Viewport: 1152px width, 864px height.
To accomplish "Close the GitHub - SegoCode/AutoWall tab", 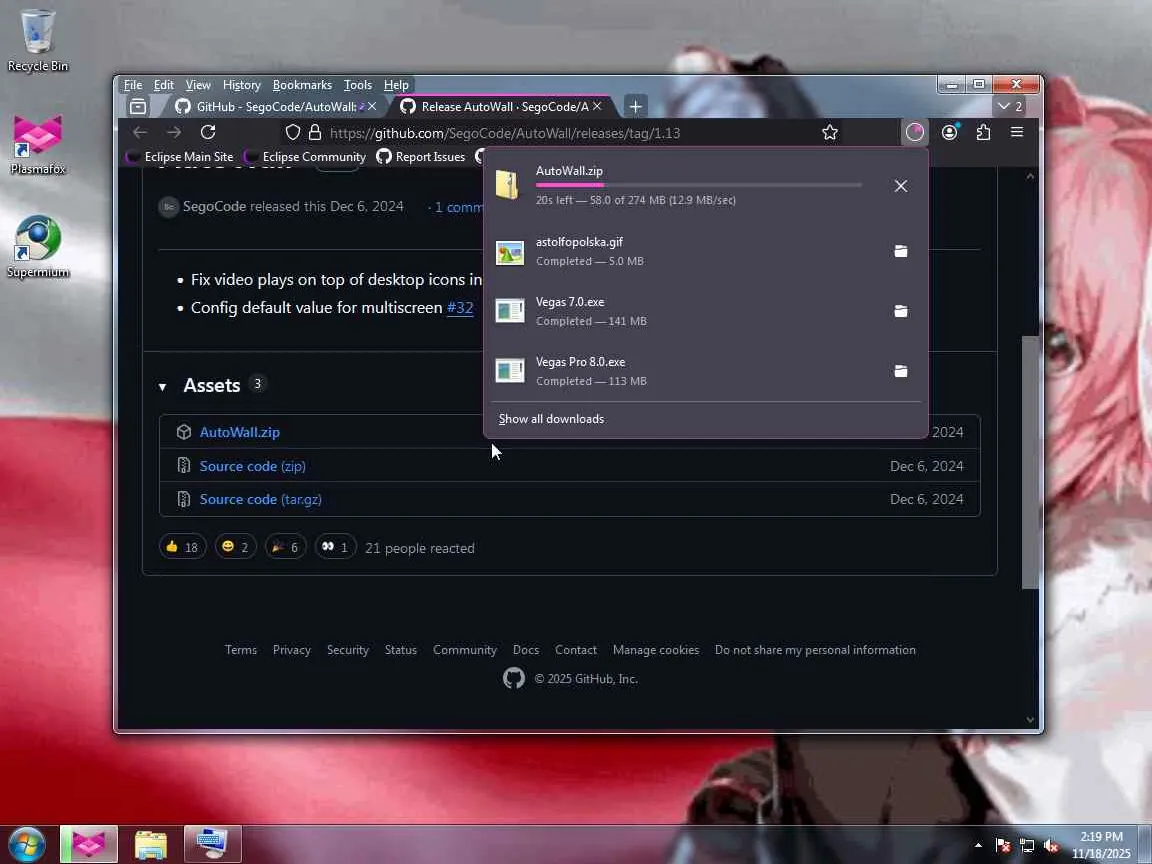I will pos(372,107).
